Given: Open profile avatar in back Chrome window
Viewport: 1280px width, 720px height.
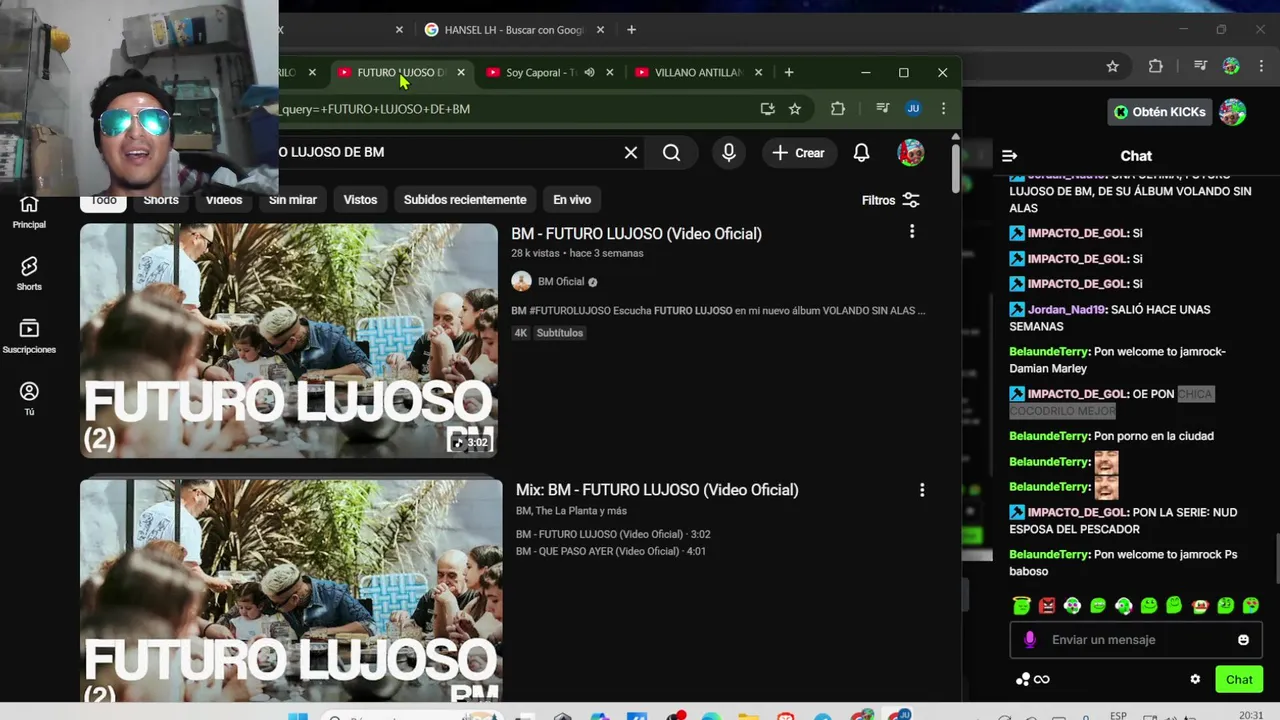Looking at the screenshot, I should [1231, 66].
